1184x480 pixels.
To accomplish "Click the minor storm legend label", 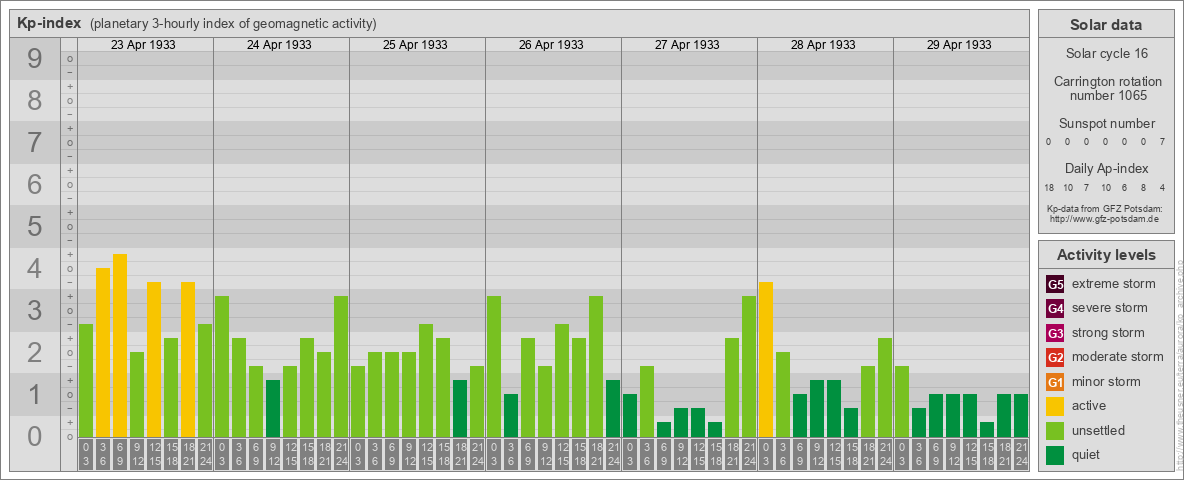I will (1106, 382).
